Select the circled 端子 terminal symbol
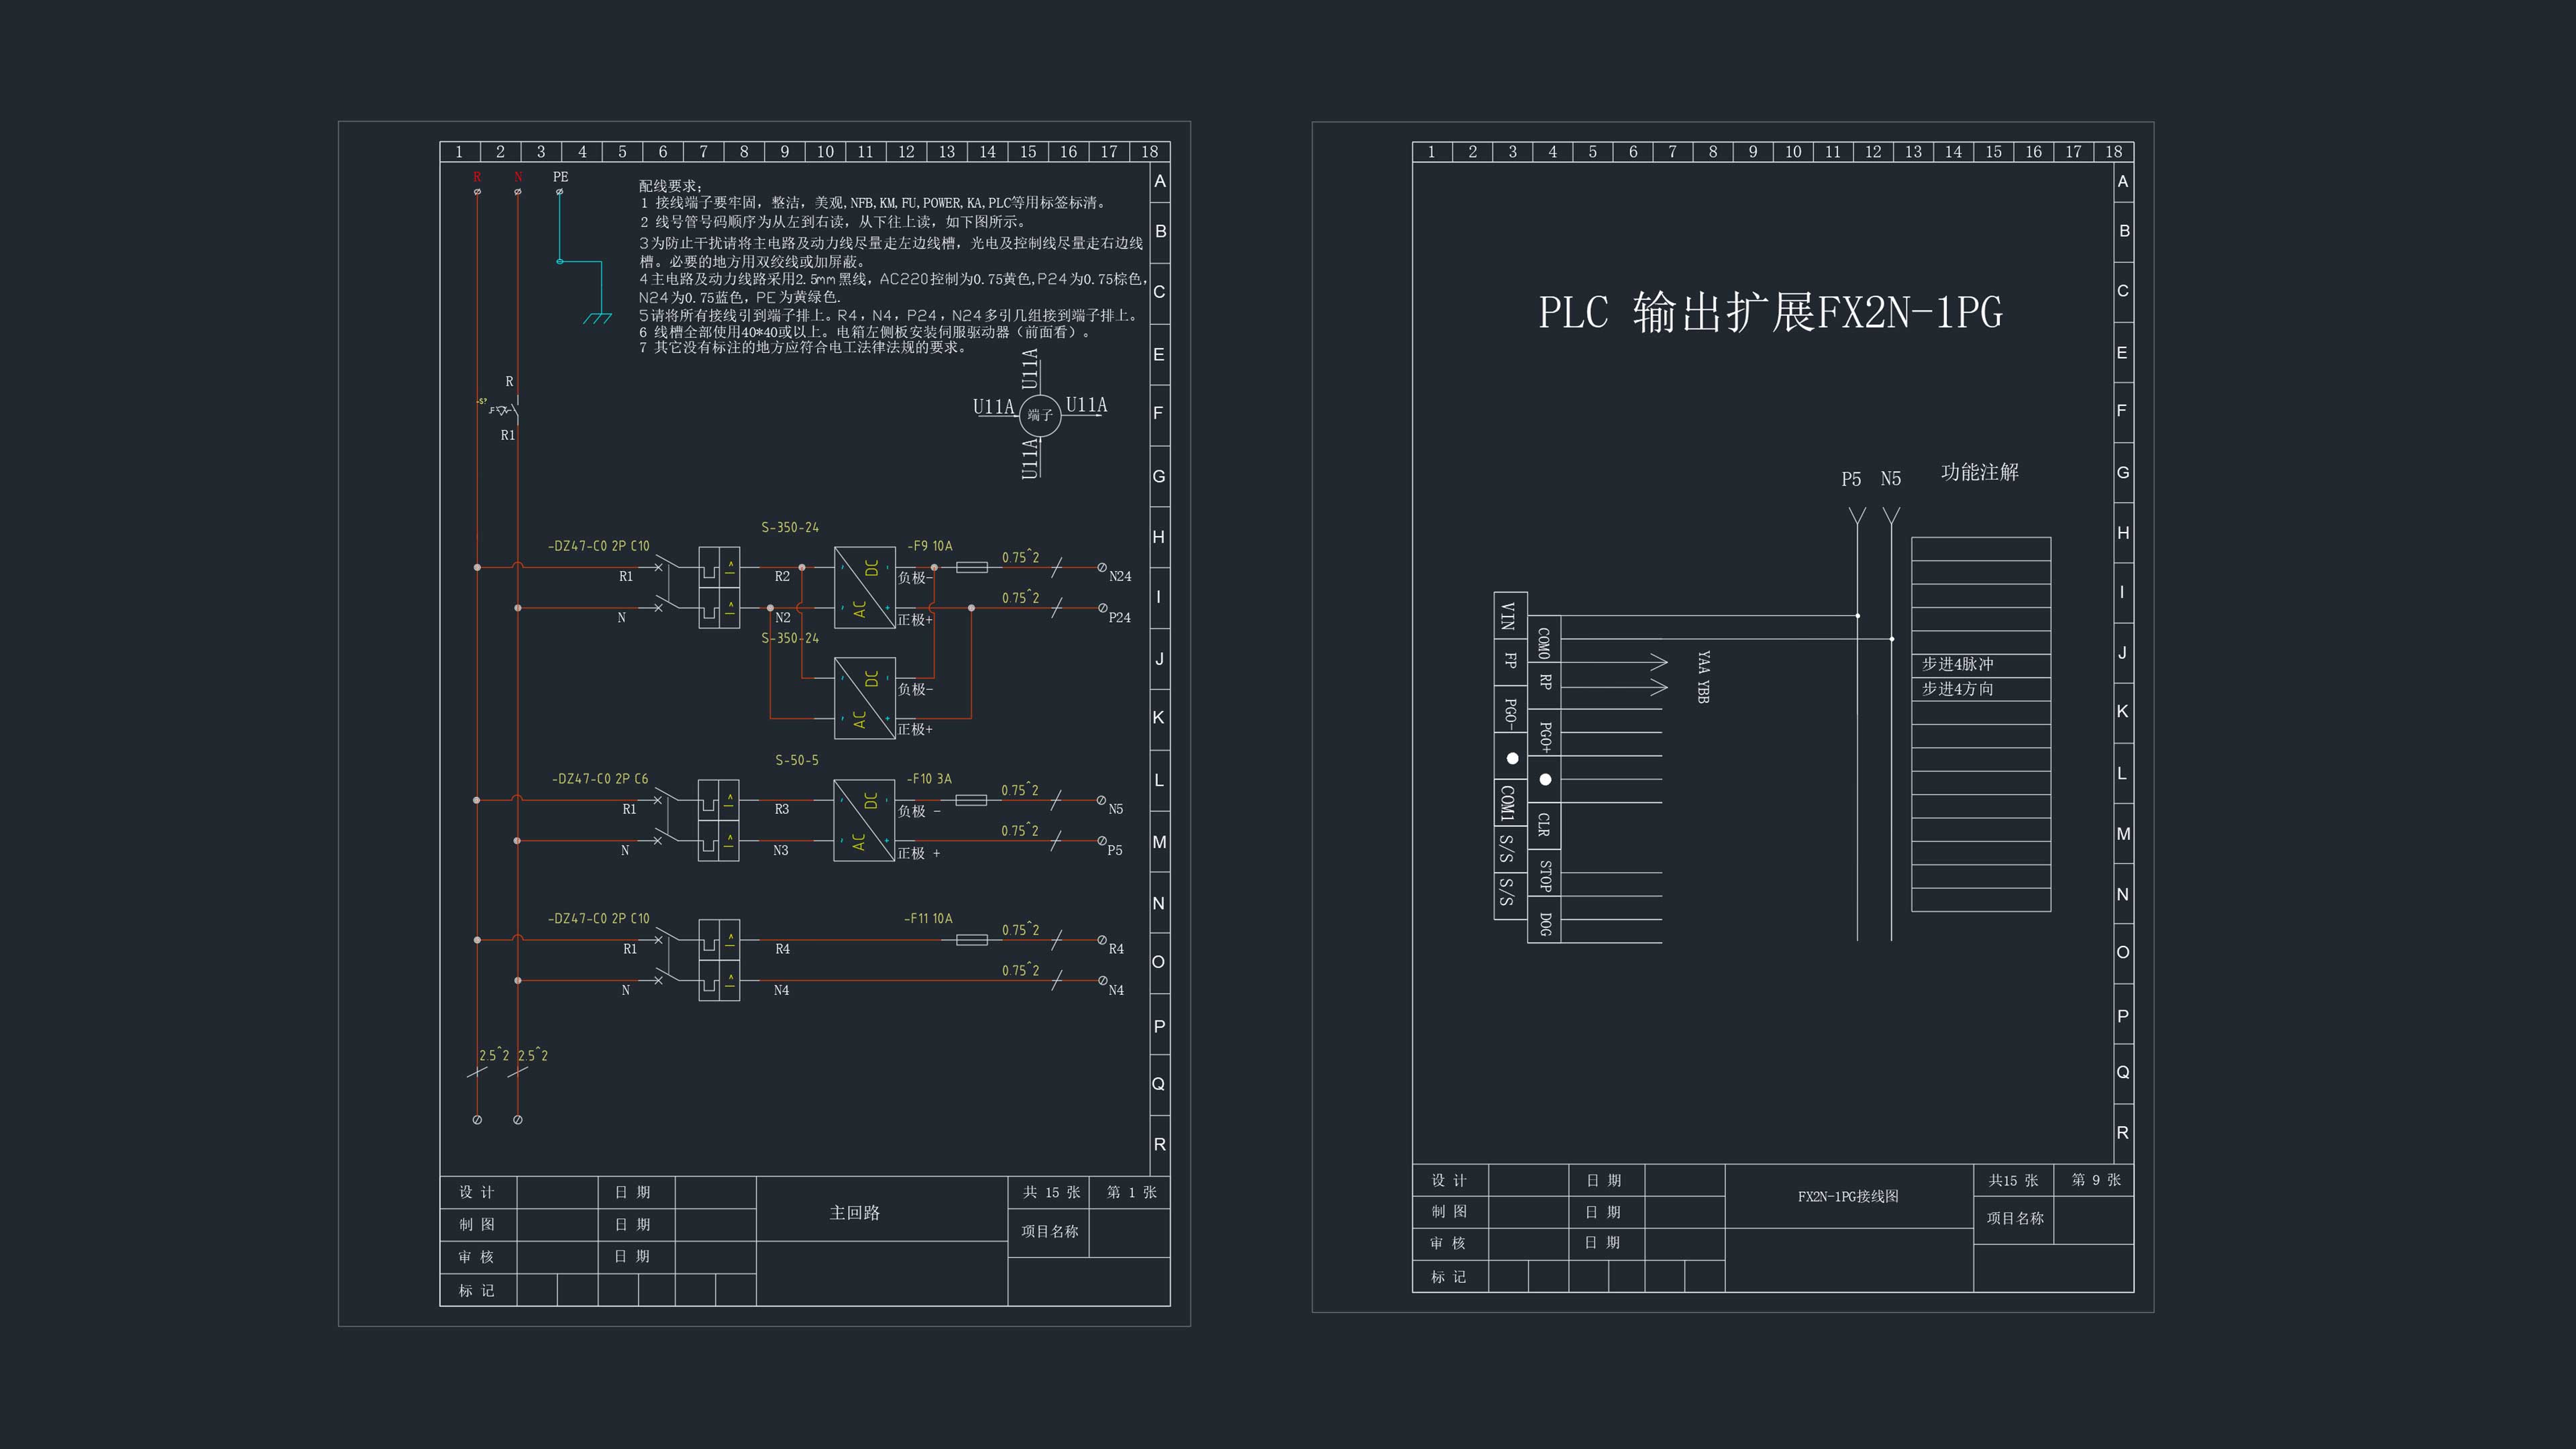2576x1449 pixels. tap(1040, 415)
